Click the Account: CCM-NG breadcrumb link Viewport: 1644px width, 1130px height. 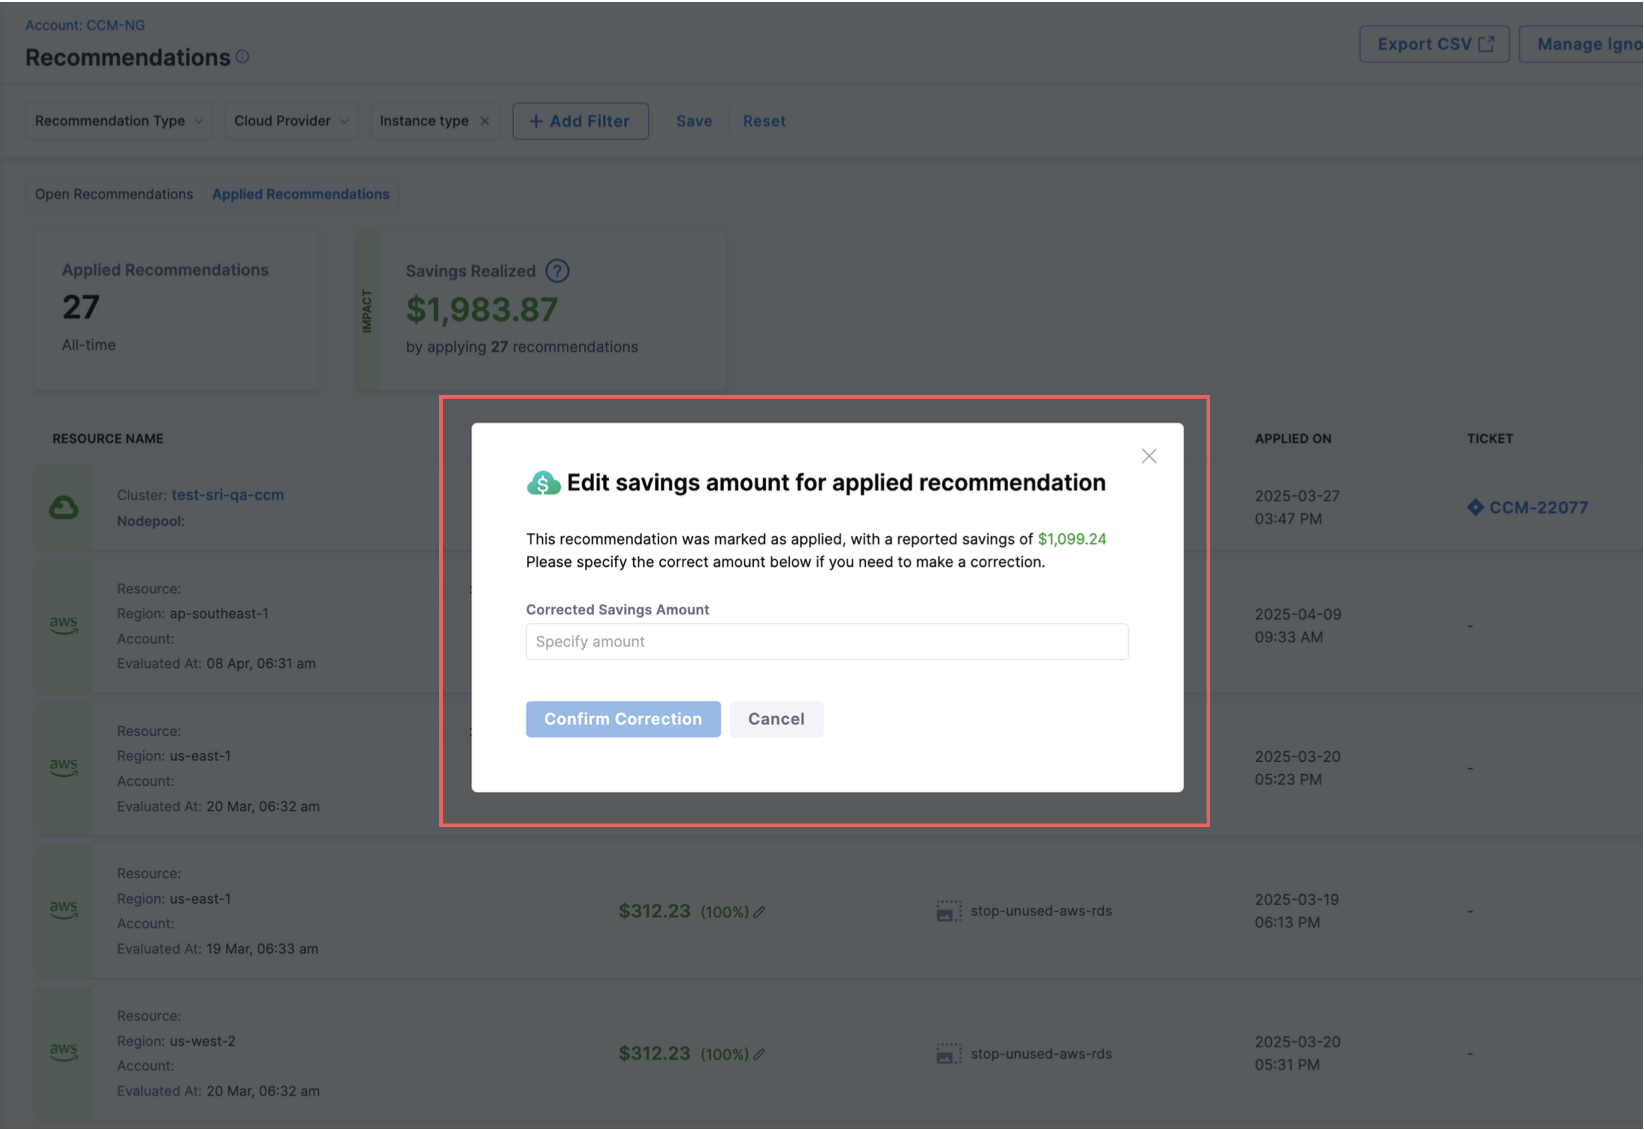pos(85,25)
